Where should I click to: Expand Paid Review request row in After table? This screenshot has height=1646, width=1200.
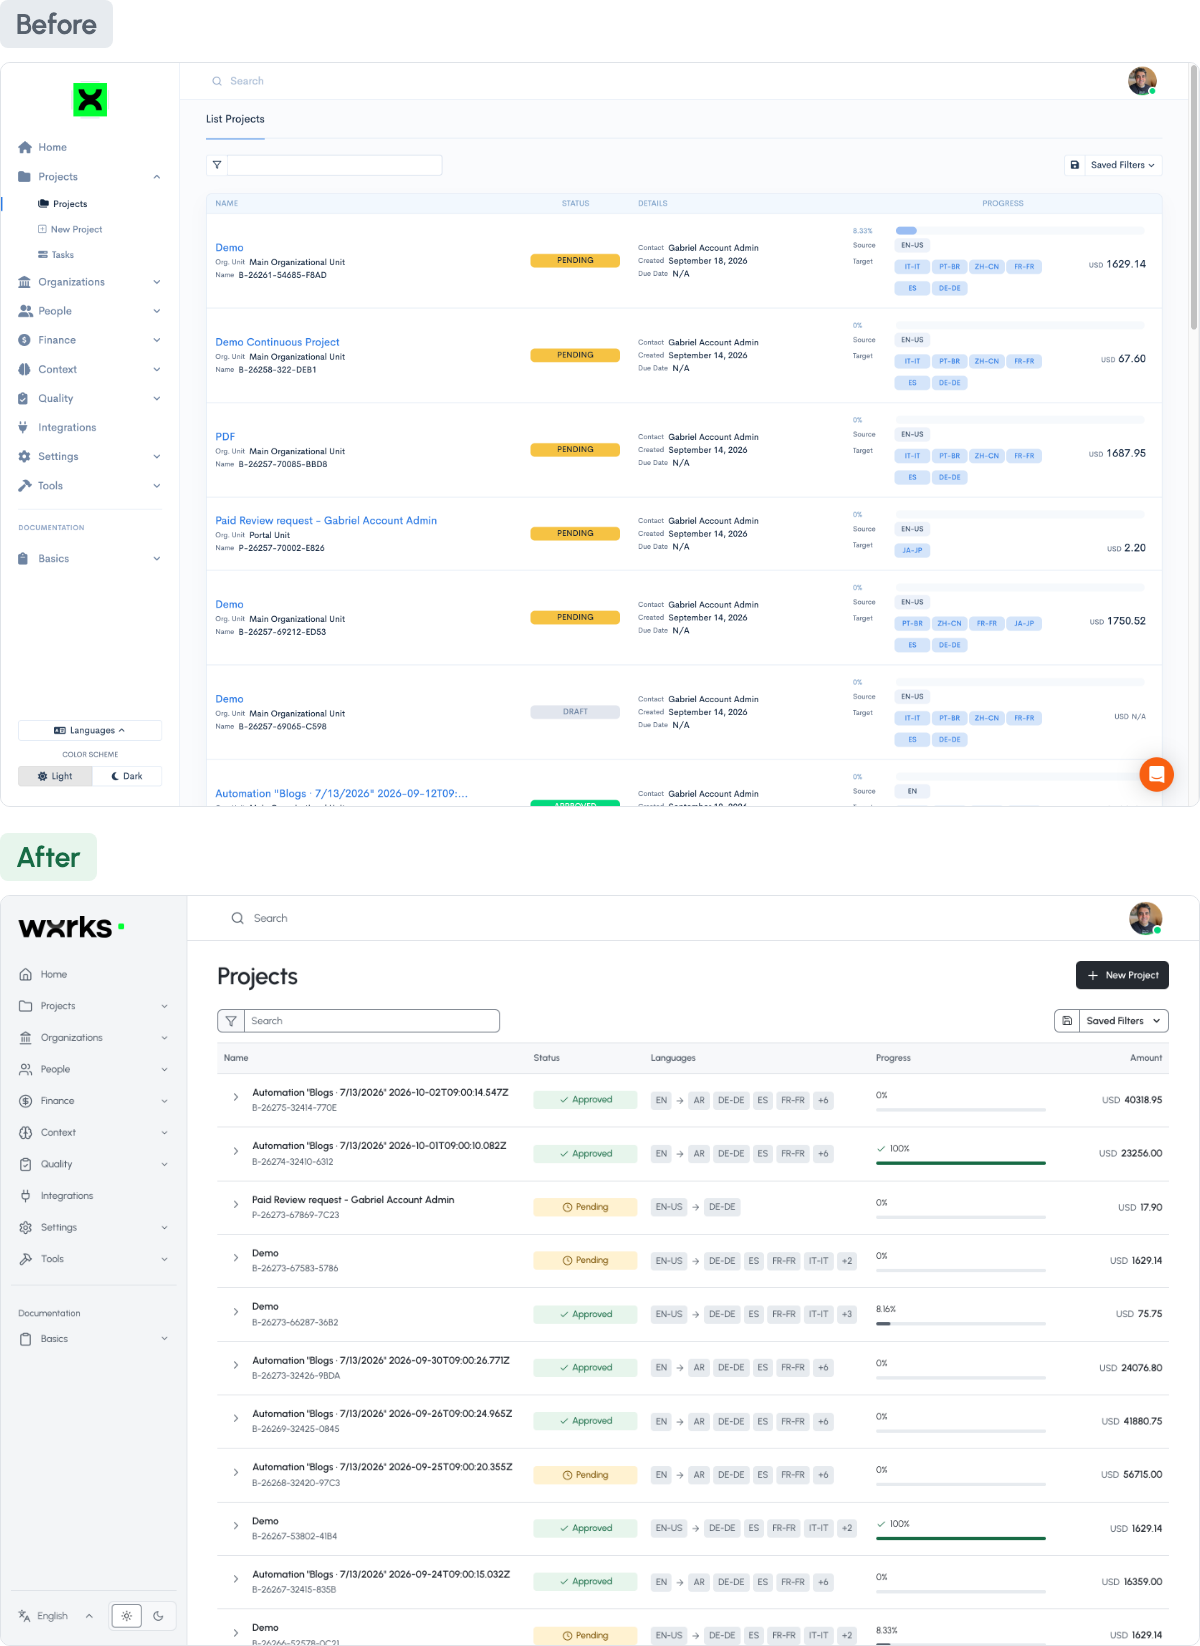click(x=236, y=1205)
